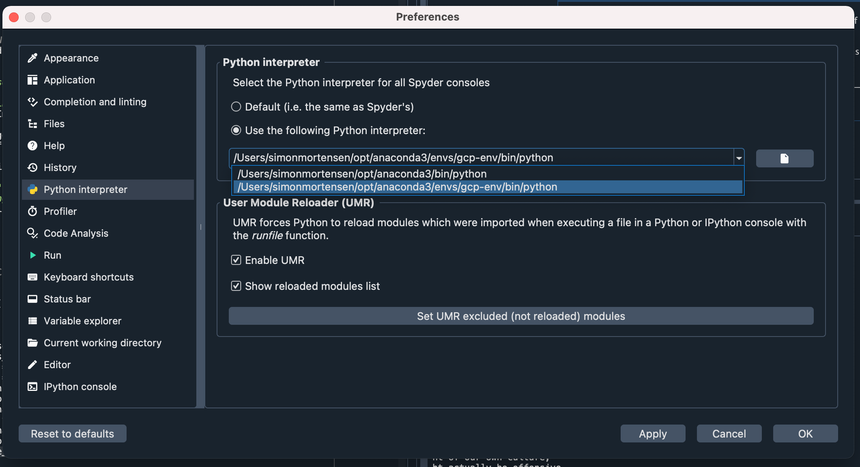Switch to Current working directory section
The height and width of the screenshot is (467, 860).
pyautogui.click(x=102, y=343)
